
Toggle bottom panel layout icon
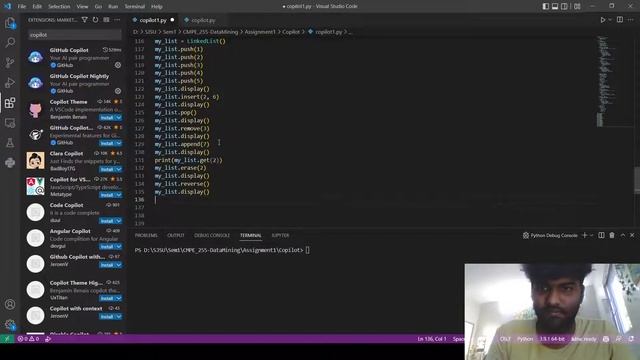[555, 6]
